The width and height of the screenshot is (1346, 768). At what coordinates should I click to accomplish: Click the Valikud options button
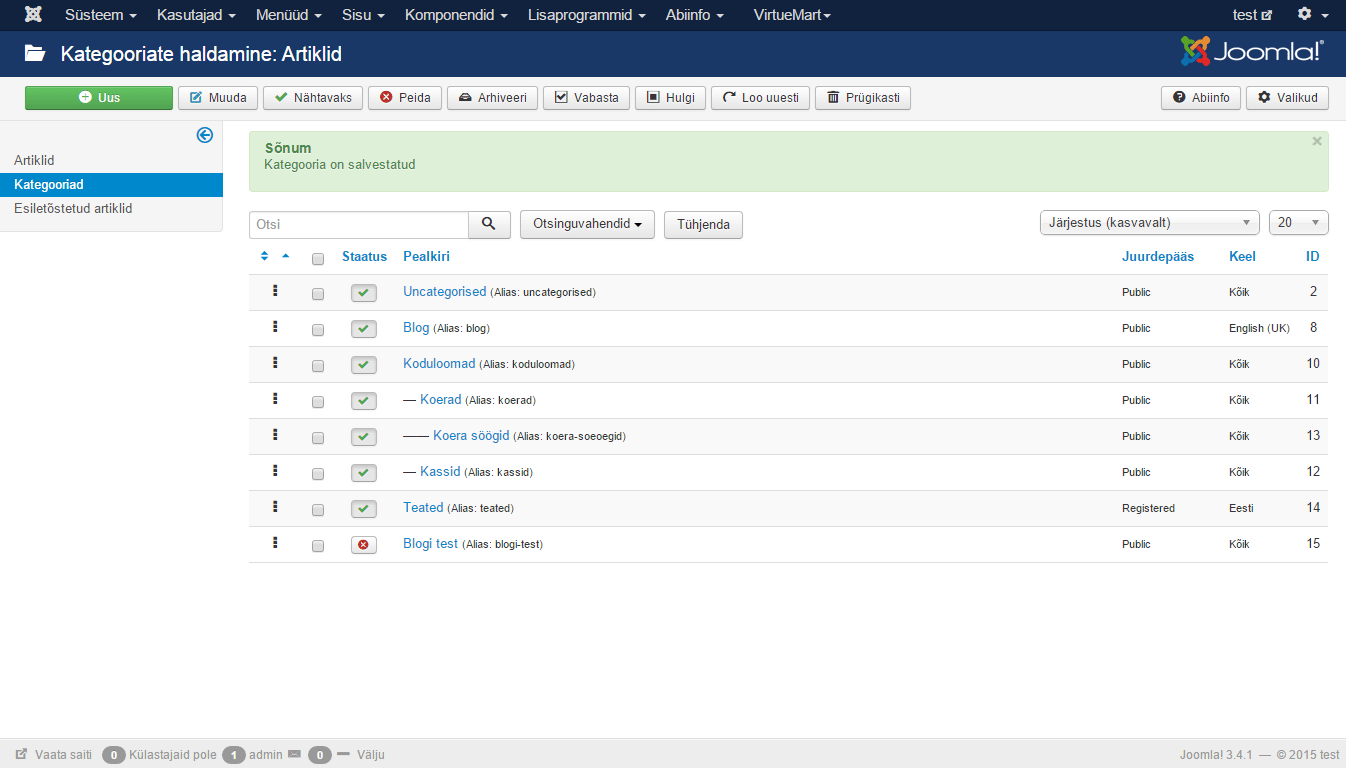1287,98
